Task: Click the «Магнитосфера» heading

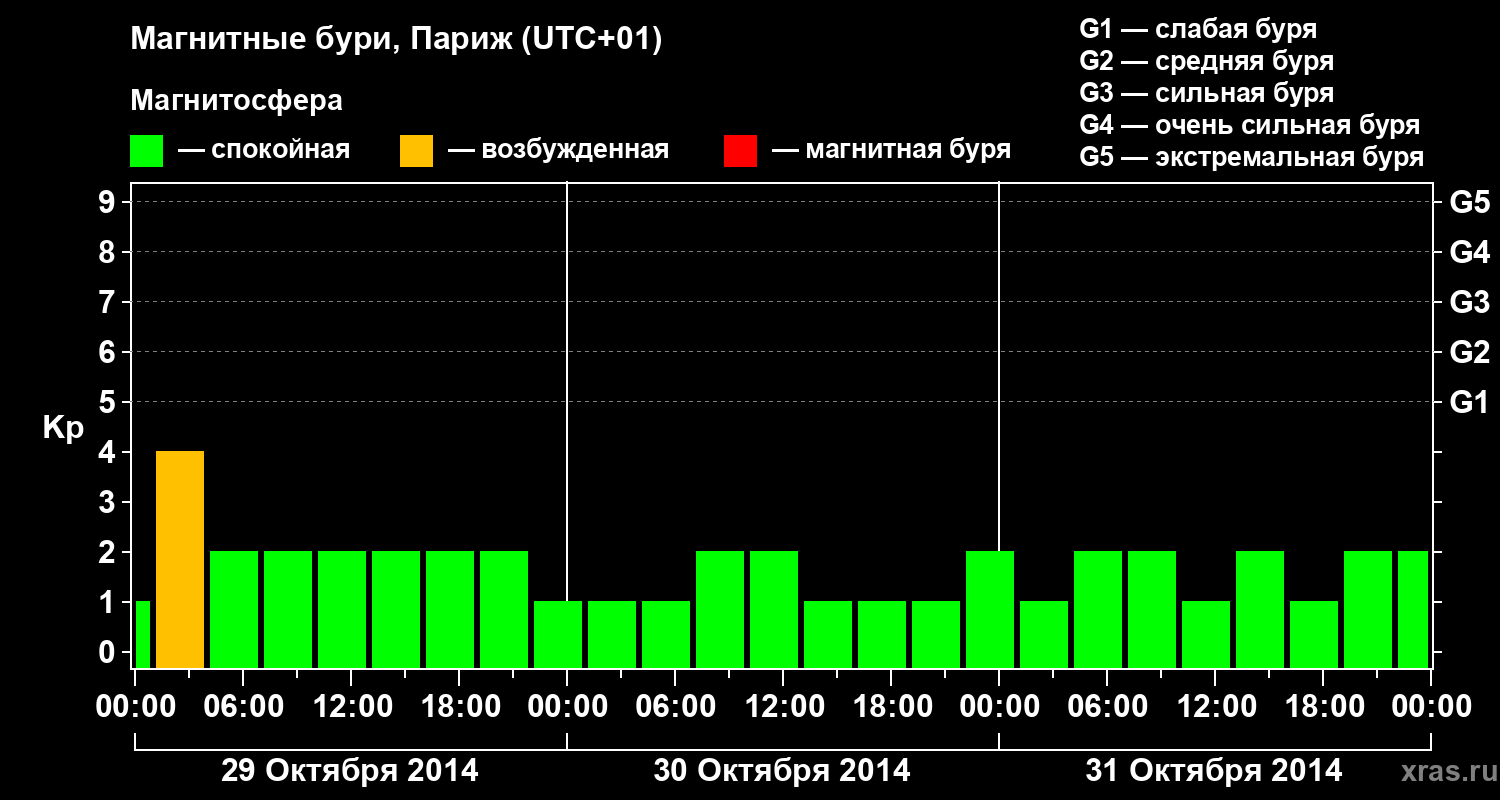Action: 237,101
